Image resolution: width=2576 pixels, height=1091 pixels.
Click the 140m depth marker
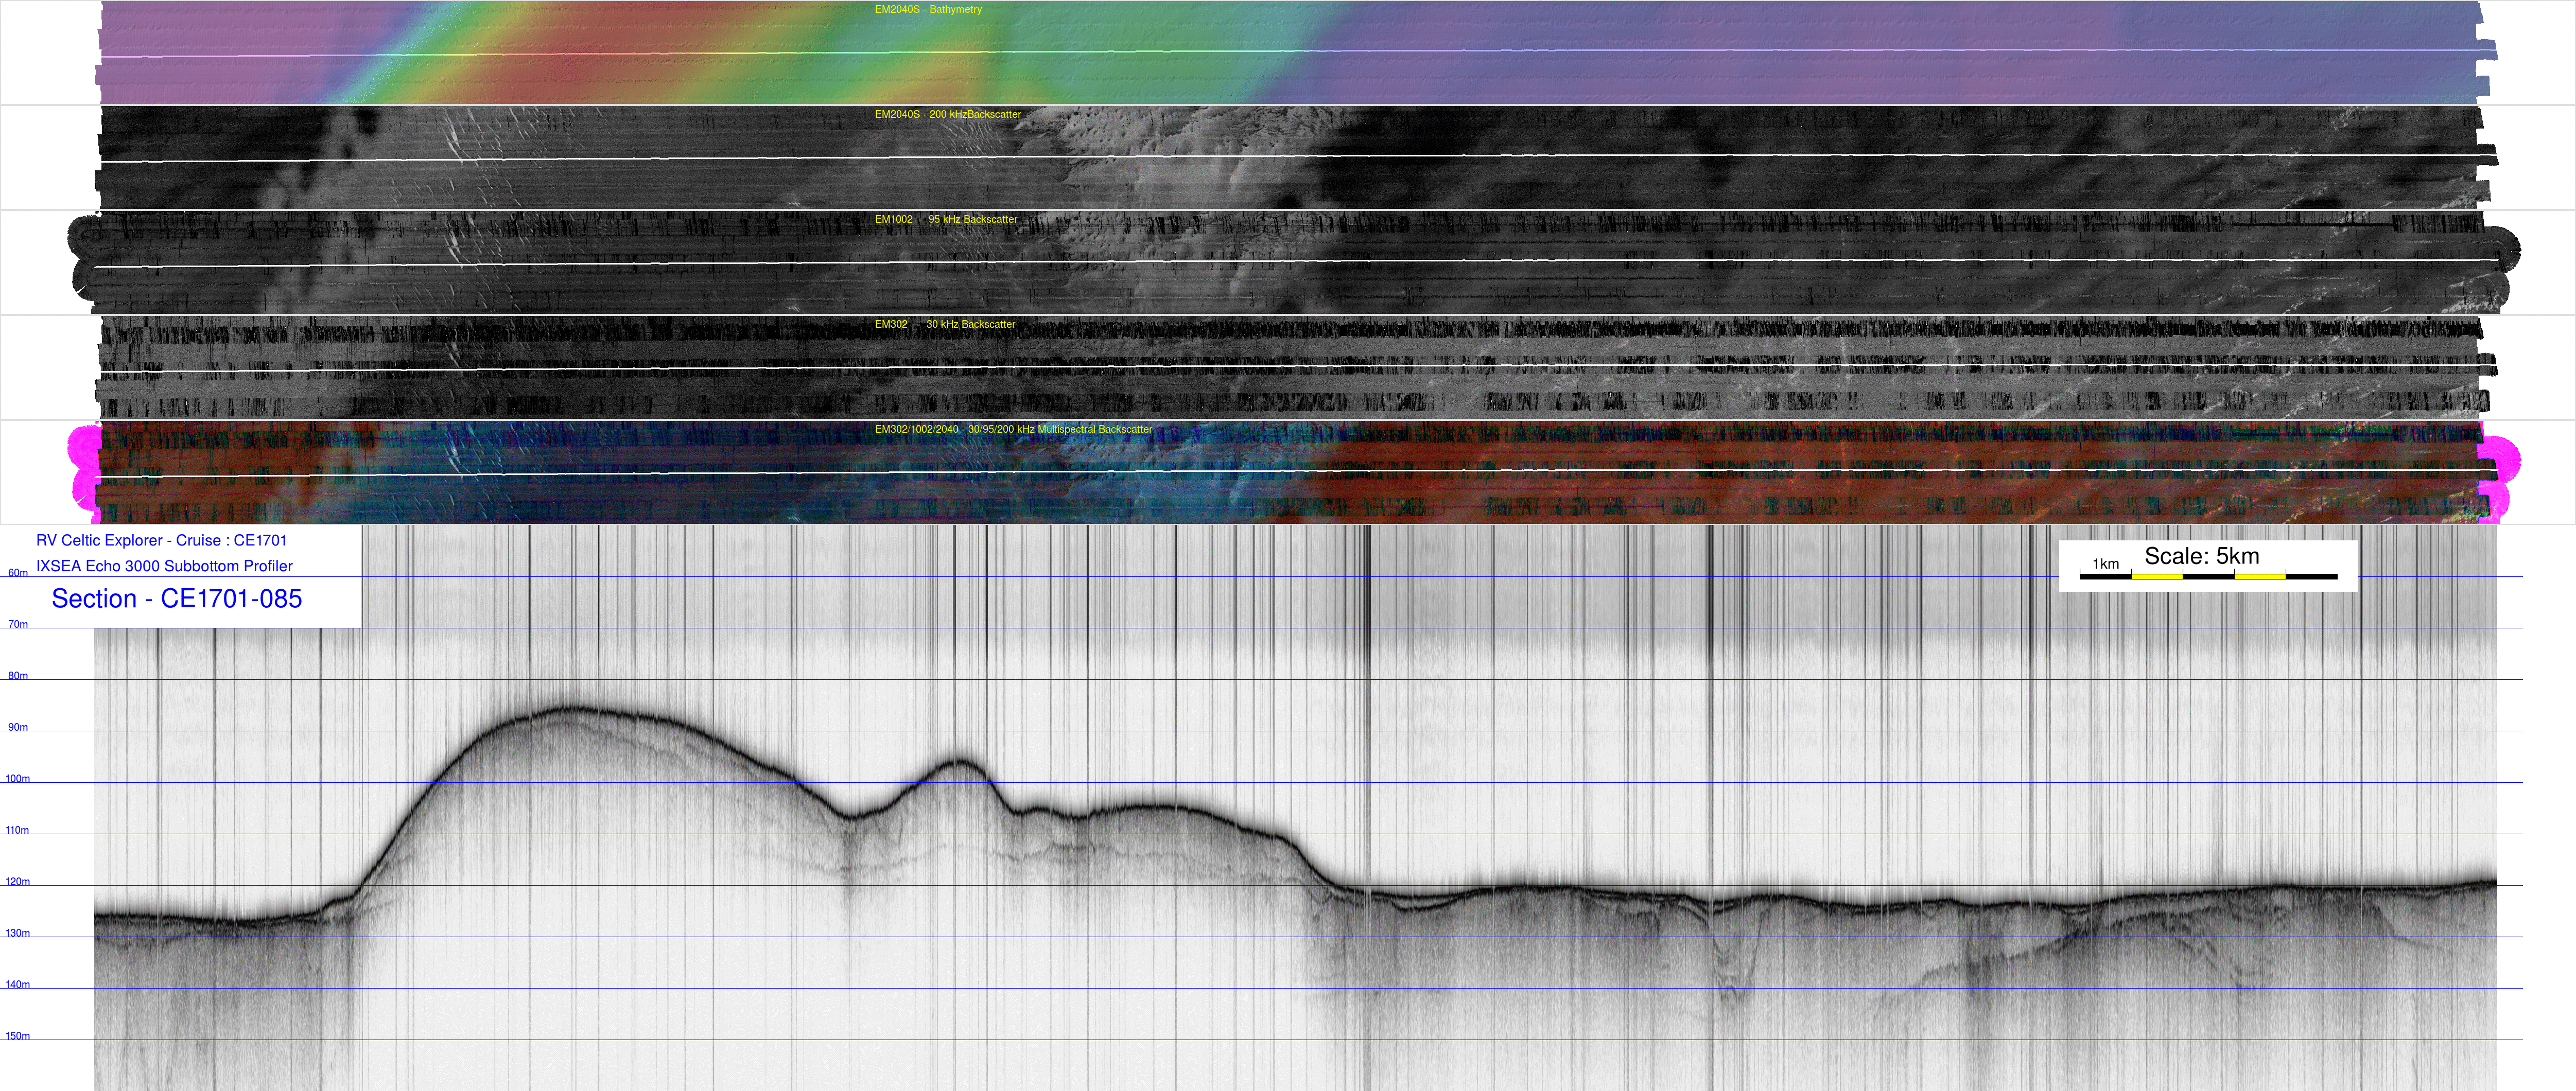coord(18,984)
